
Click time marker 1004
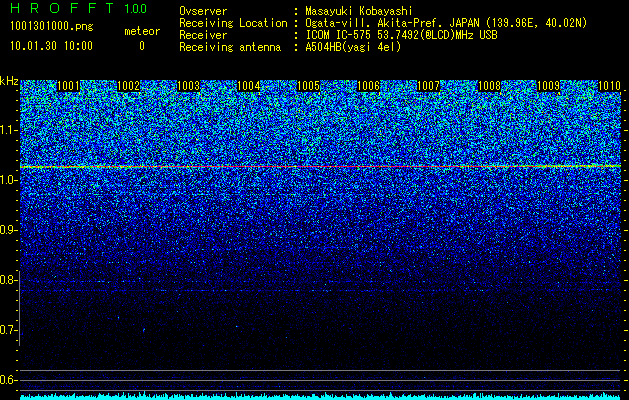(249, 86)
